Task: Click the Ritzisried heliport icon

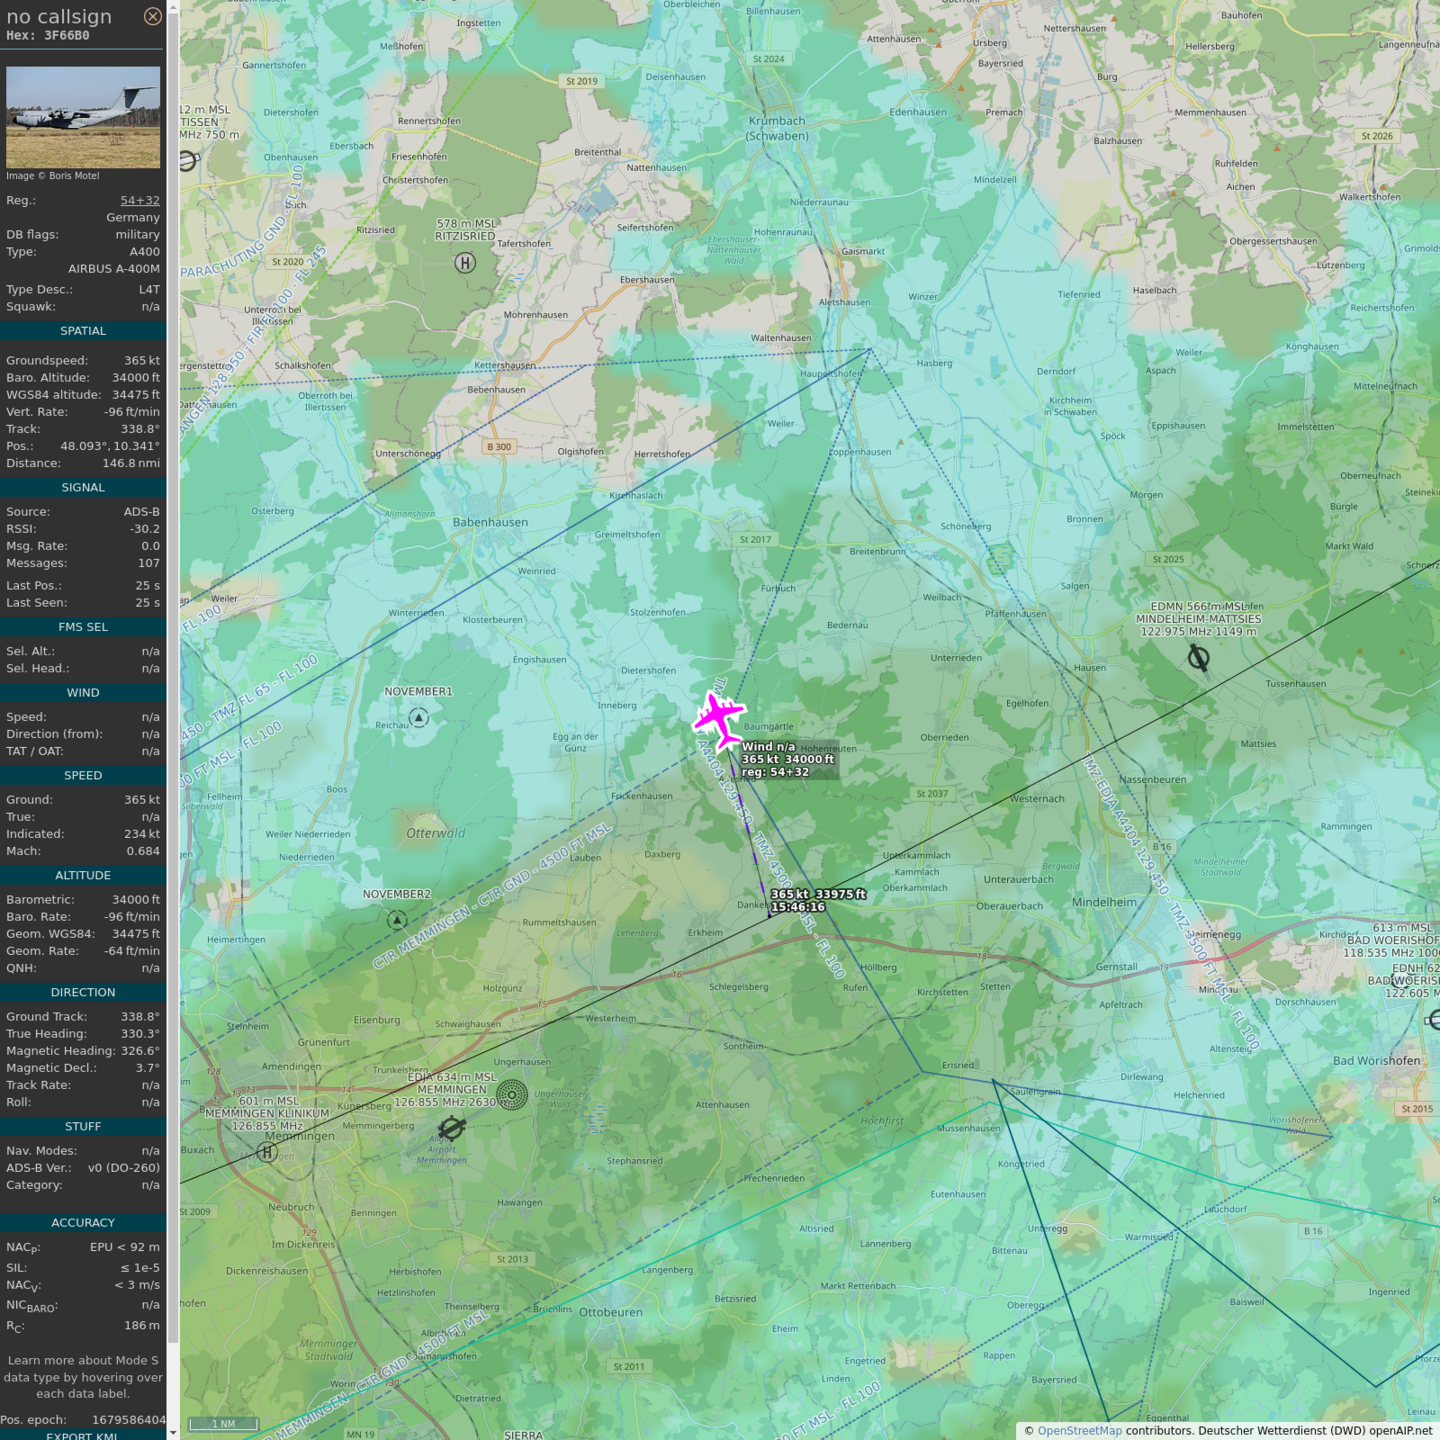Action: point(465,263)
